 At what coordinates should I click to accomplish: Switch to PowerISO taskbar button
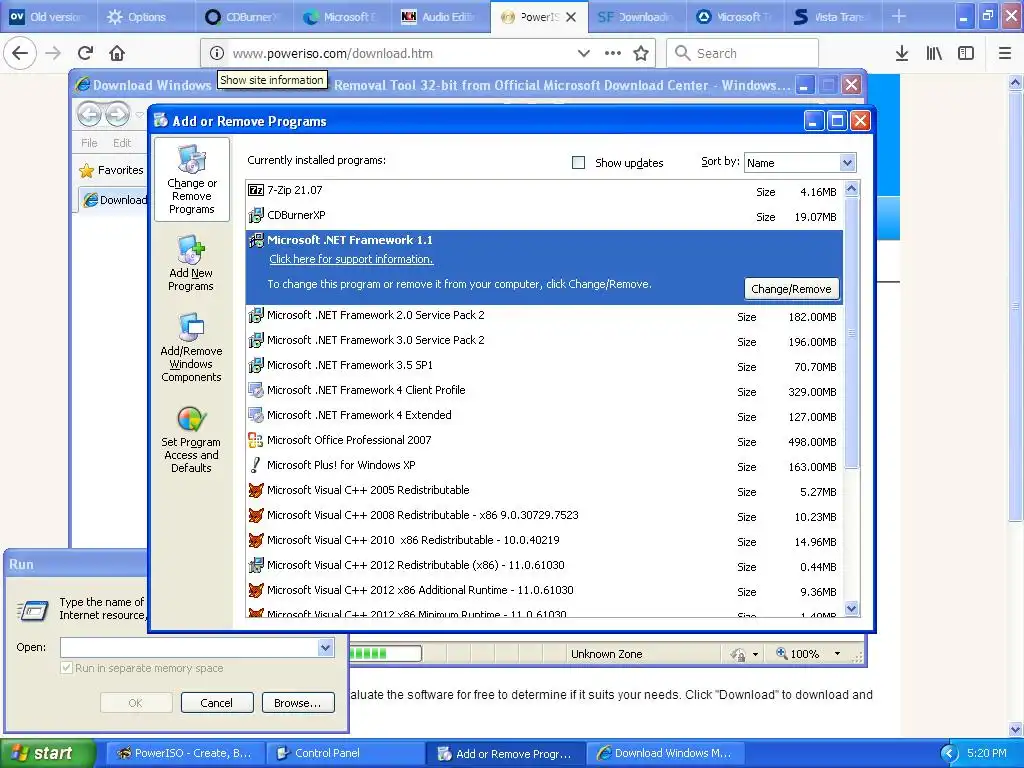coord(184,753)
